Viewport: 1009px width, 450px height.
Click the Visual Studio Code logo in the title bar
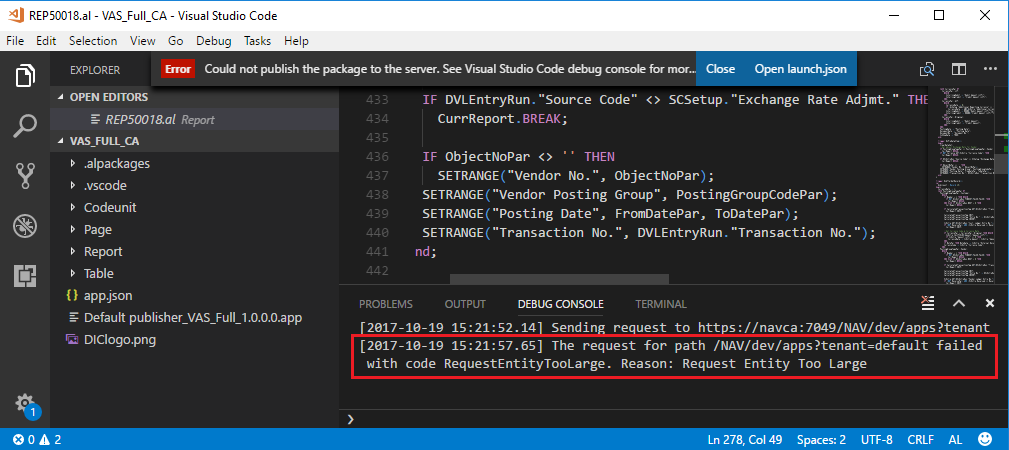[15, 15]
